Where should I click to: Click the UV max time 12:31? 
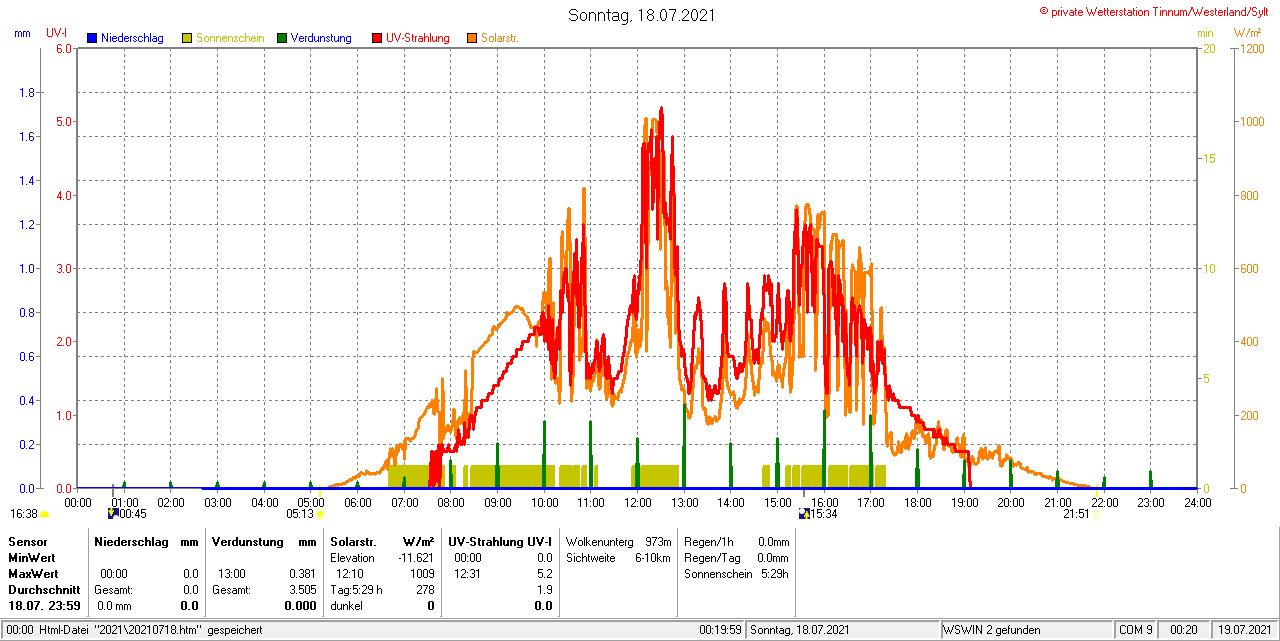click(467, 574)
